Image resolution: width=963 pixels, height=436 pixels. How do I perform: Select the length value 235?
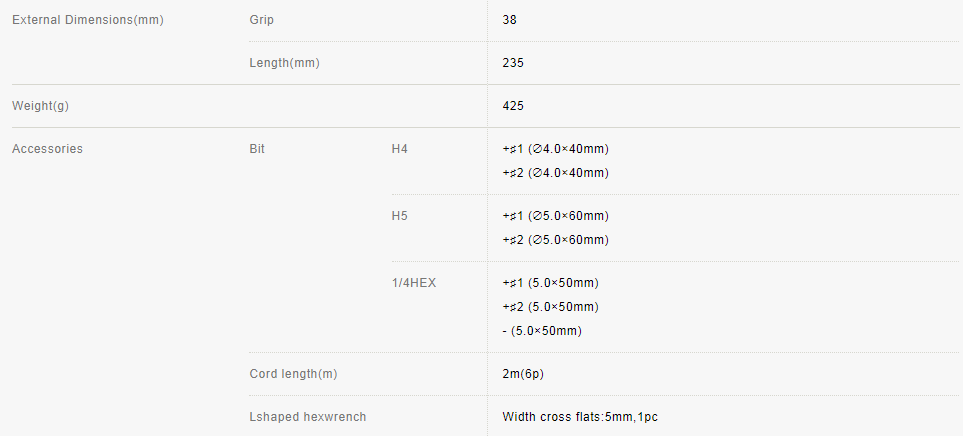coord(513,63)
